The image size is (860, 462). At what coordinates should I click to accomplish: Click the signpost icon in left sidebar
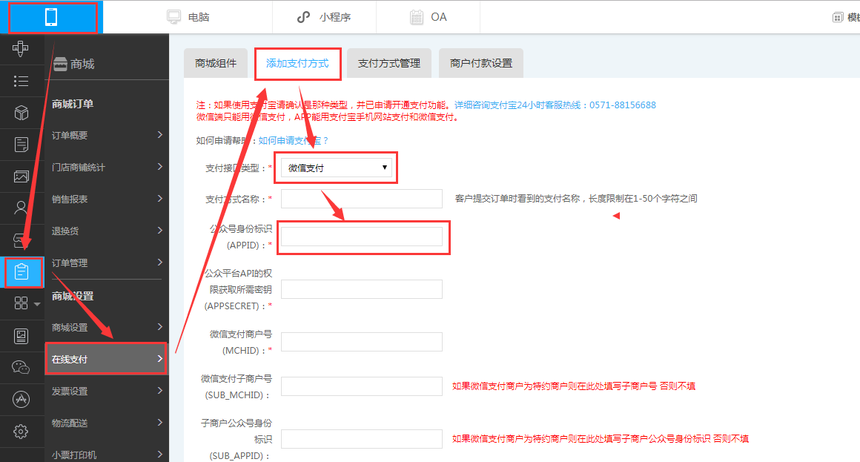[x=21, y=49]
